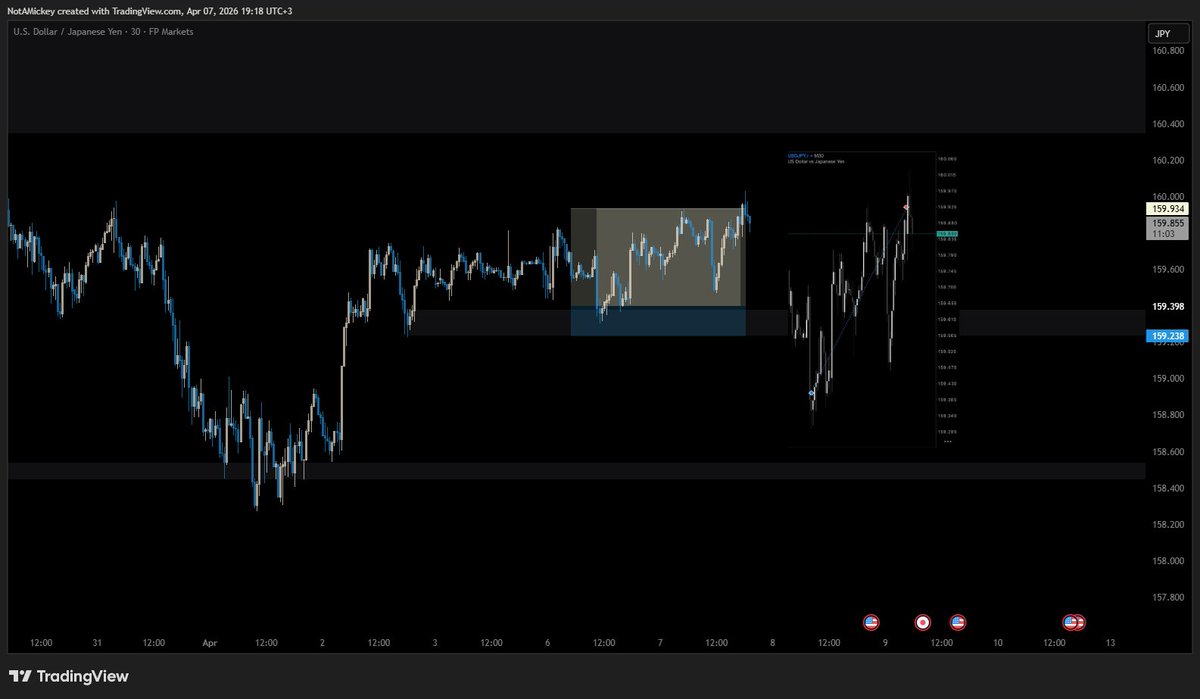Screen dimensions: 1200x699
Task: Click the 6 date label on the time axis
Action: point(548,643)
